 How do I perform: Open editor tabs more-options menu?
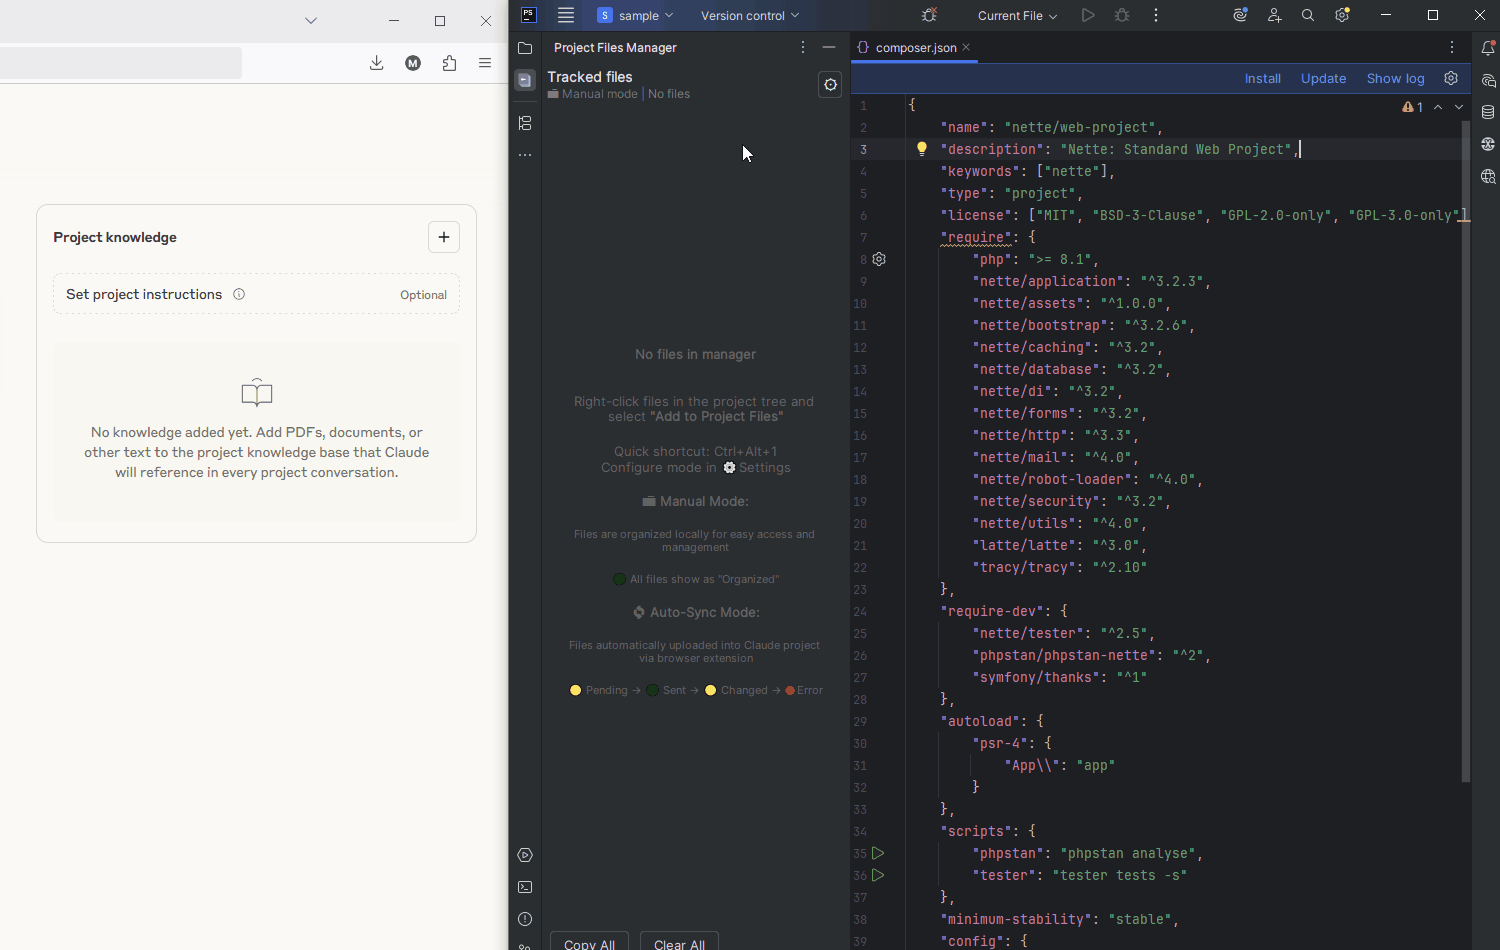point(1452,47)
